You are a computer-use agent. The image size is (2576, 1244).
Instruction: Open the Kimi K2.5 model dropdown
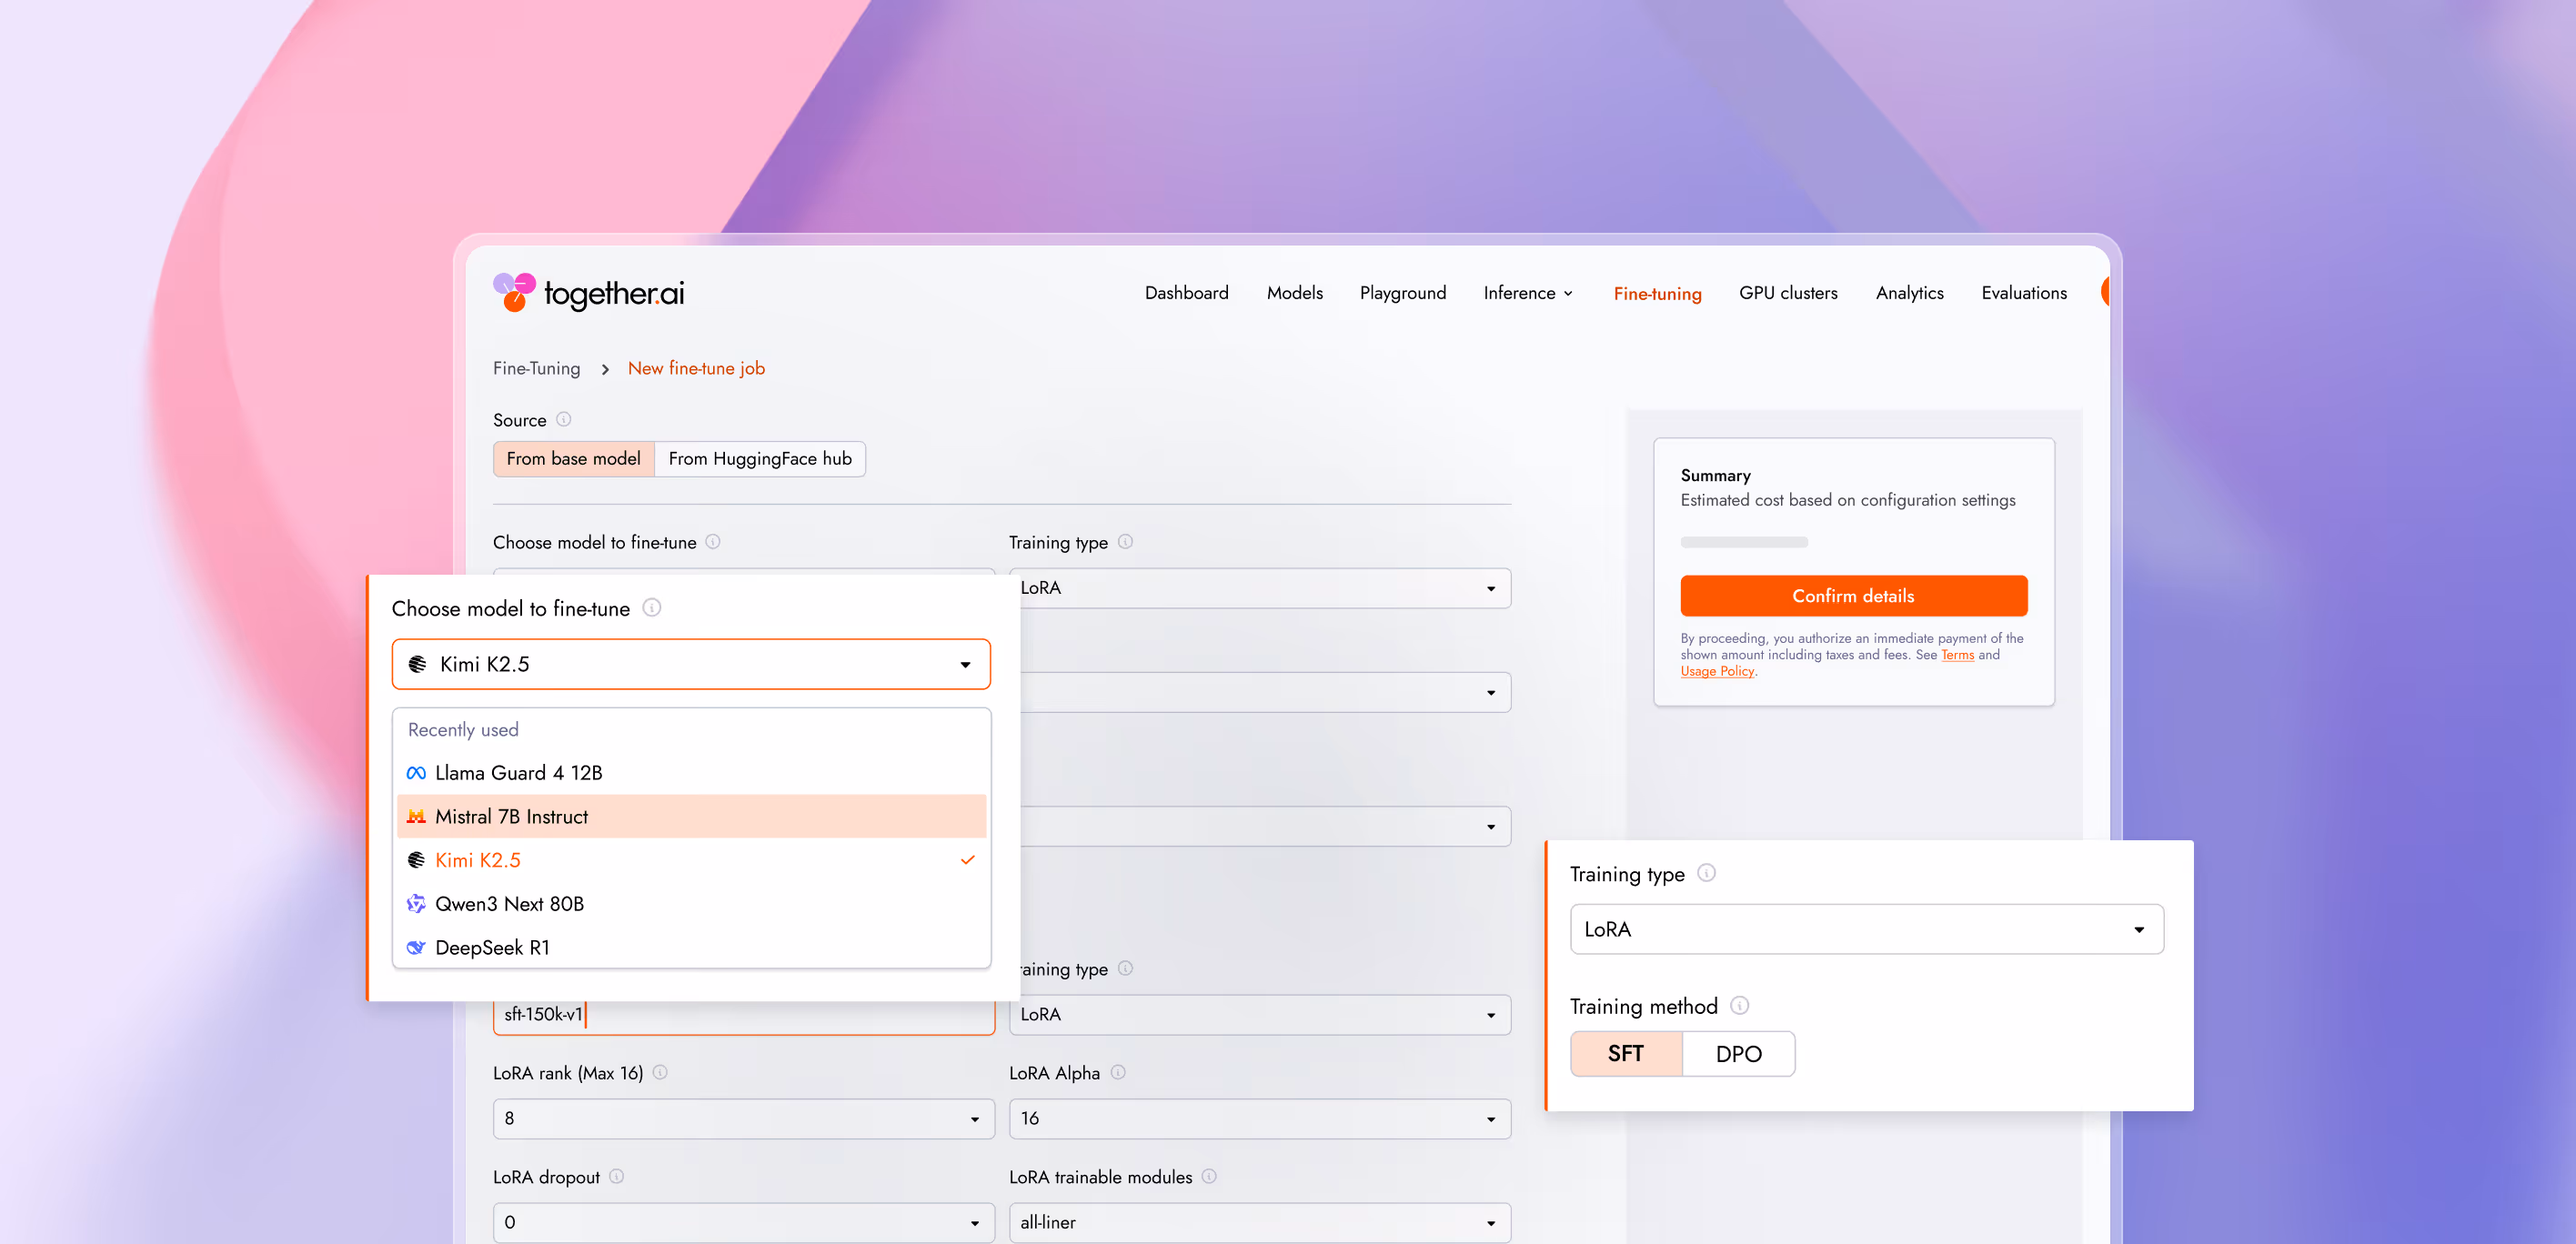click(x=690, y=664)
